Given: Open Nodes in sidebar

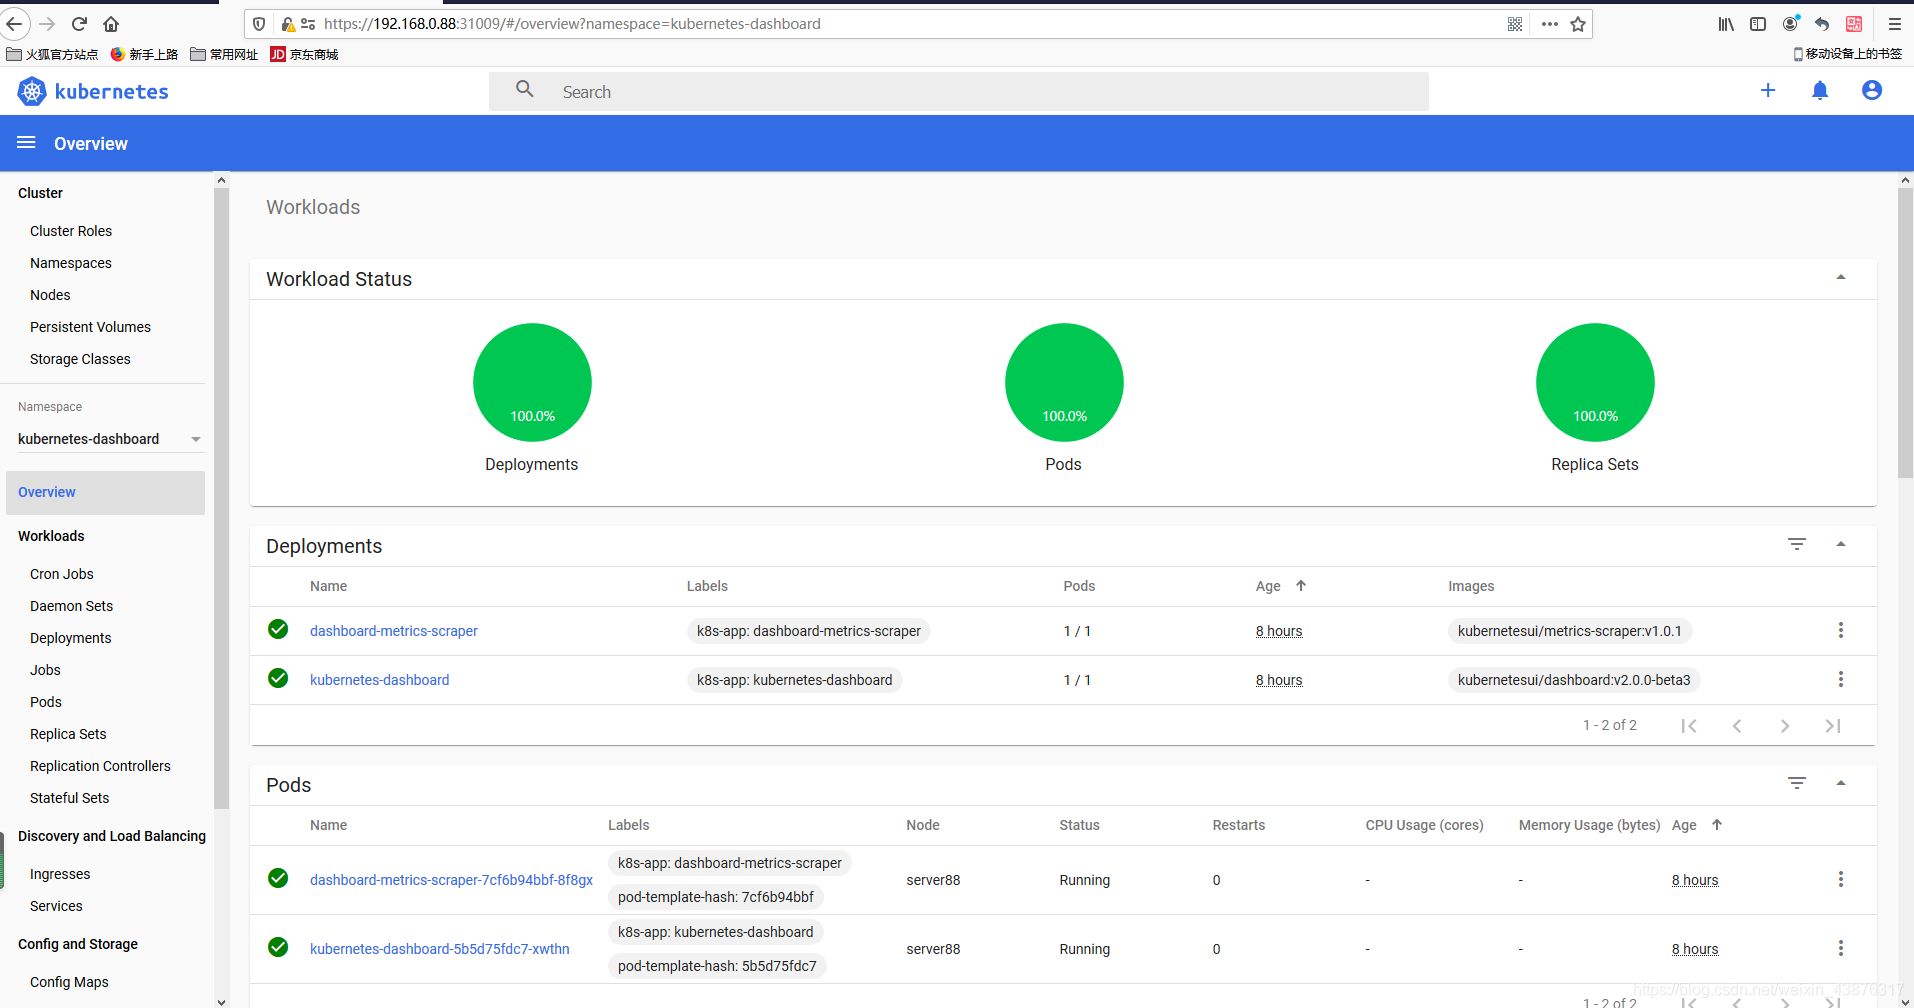Looking at the screenshot, I should 50,295.
